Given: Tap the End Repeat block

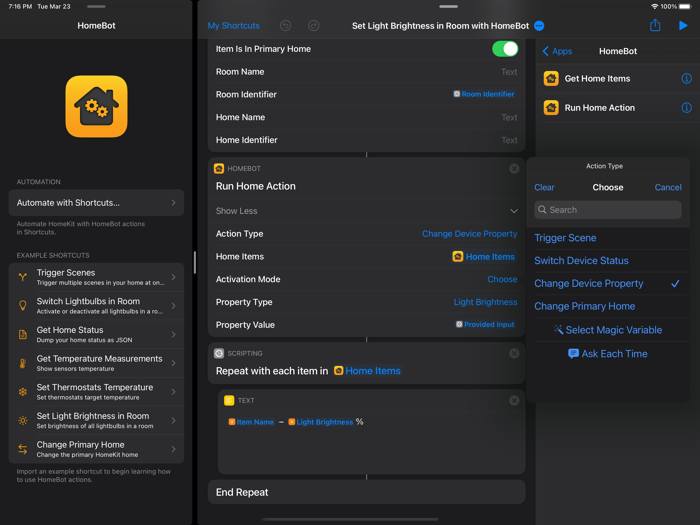Looking at the screenshot, I should coord(367,492).
